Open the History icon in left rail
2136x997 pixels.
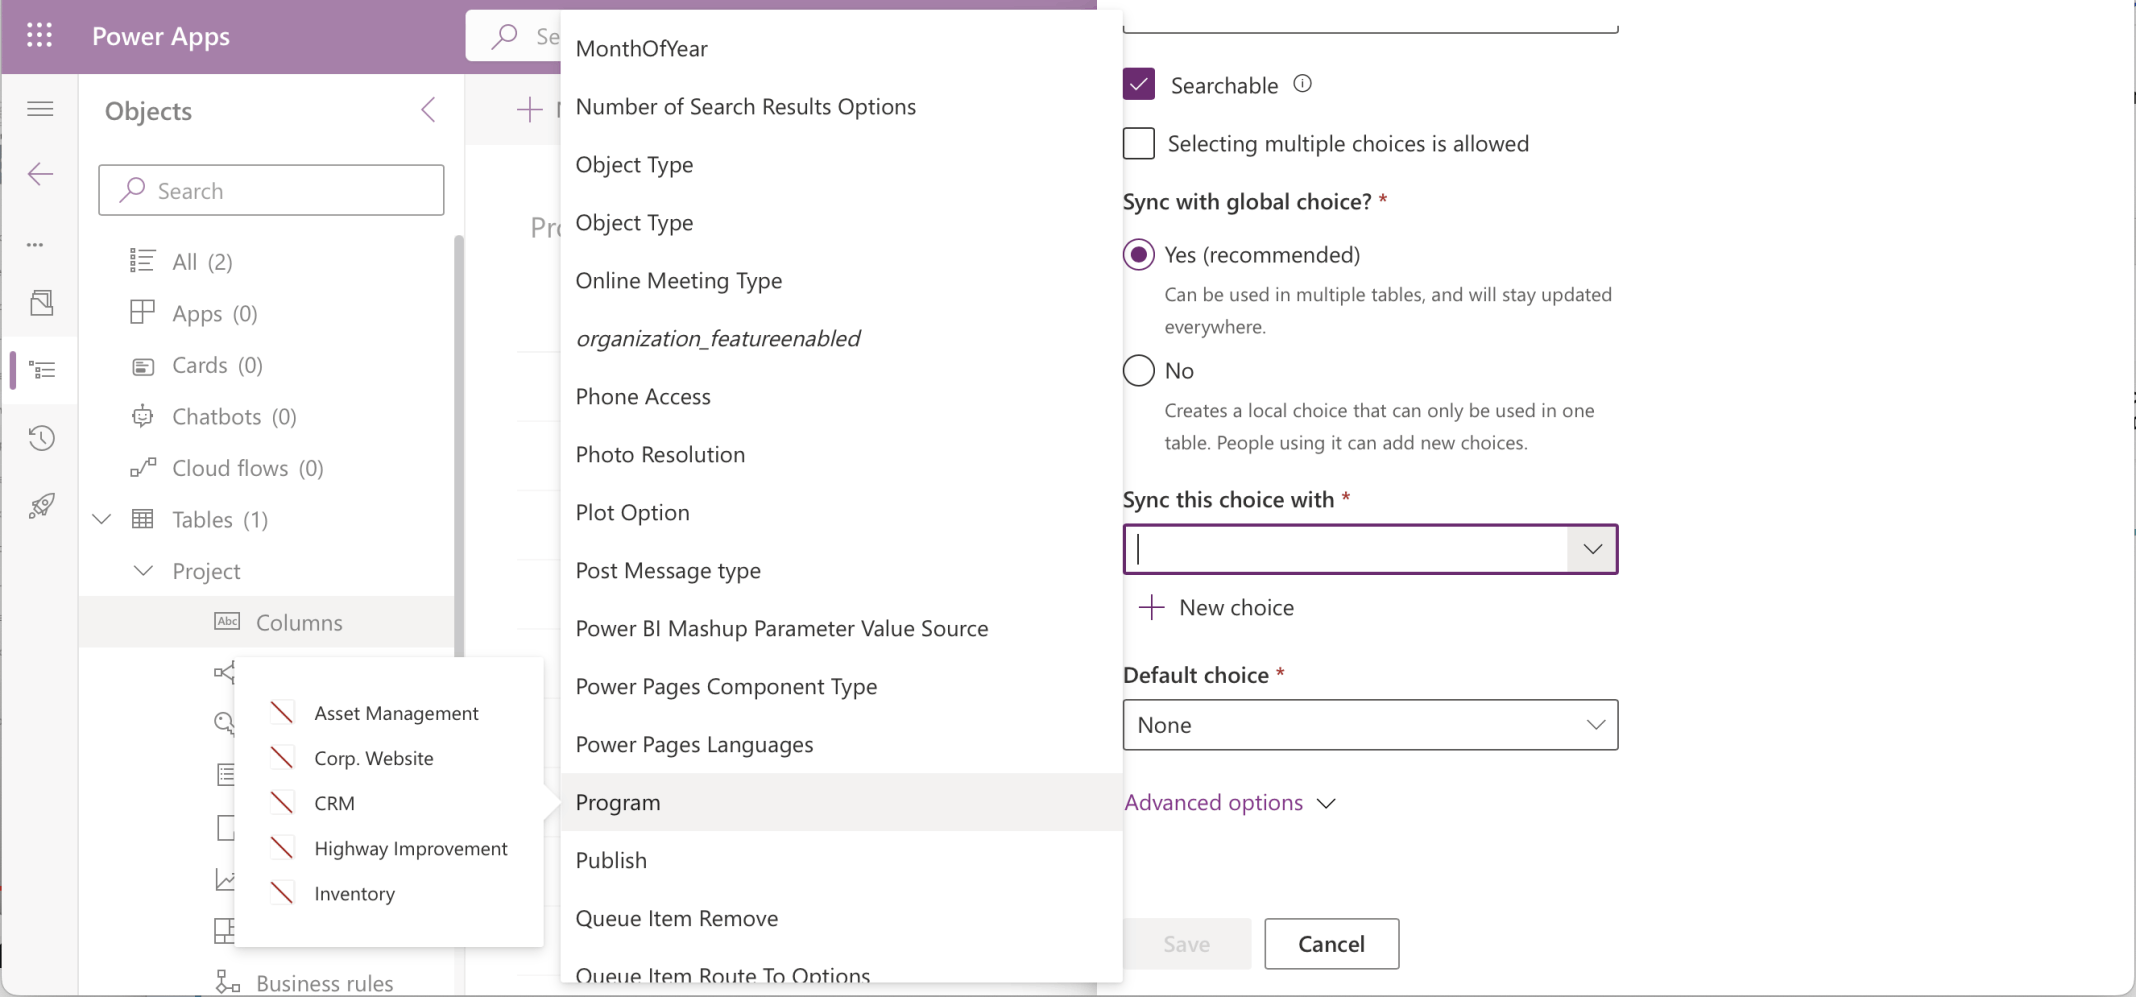(x=41, y=438)
